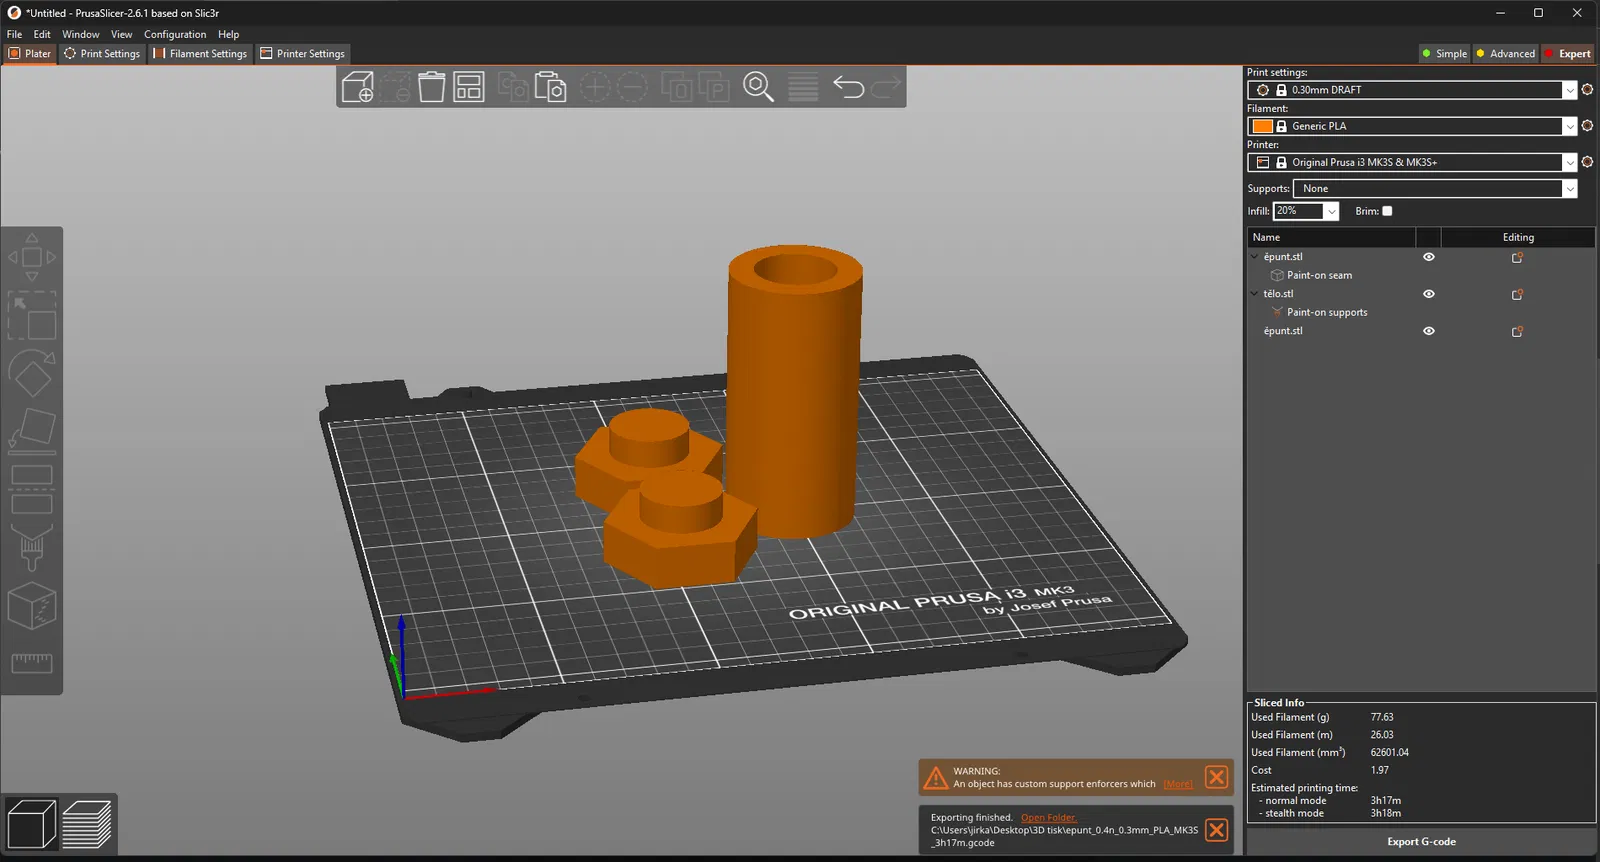Select the Measure ruler tool

point(32,663)
